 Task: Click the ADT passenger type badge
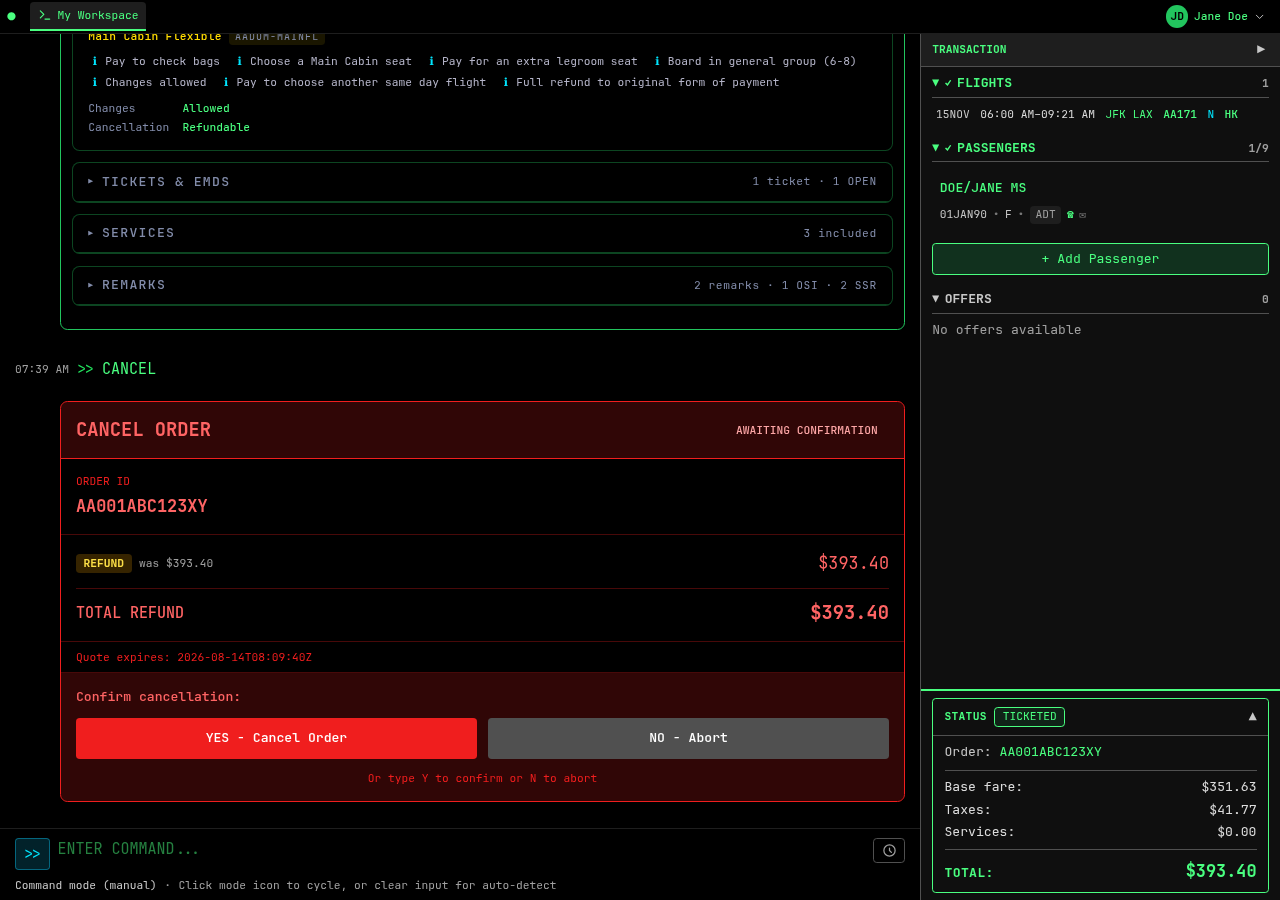click(x=1045, y=215)
